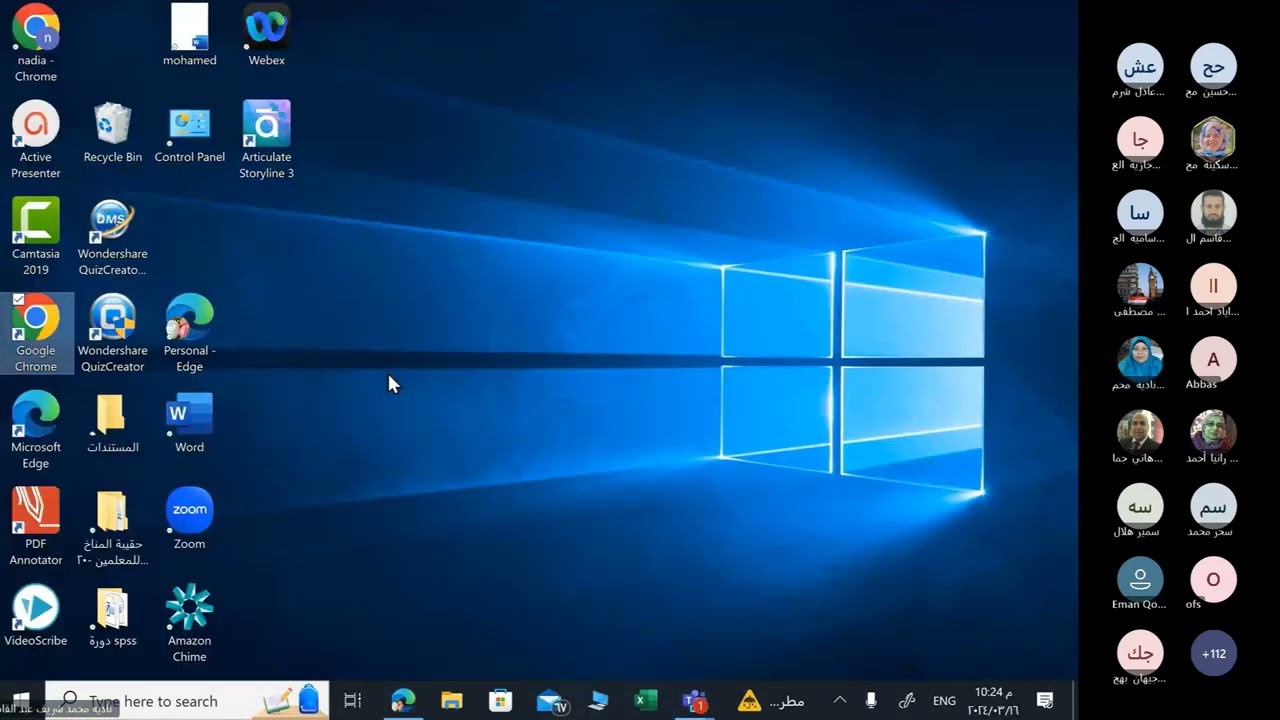Toggle the checkbox on the Google Chrome icon
The image size is (1280, 720).
[x=19, y=300]
